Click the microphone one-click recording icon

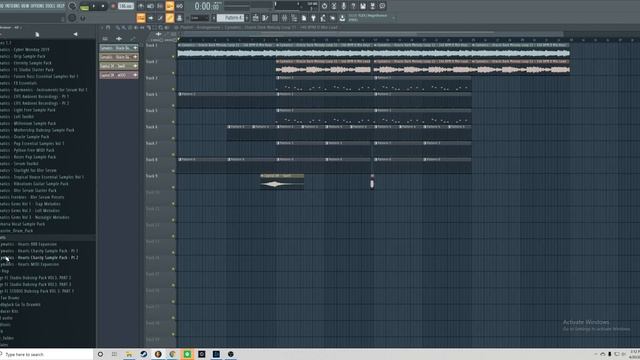click(344, 6)
